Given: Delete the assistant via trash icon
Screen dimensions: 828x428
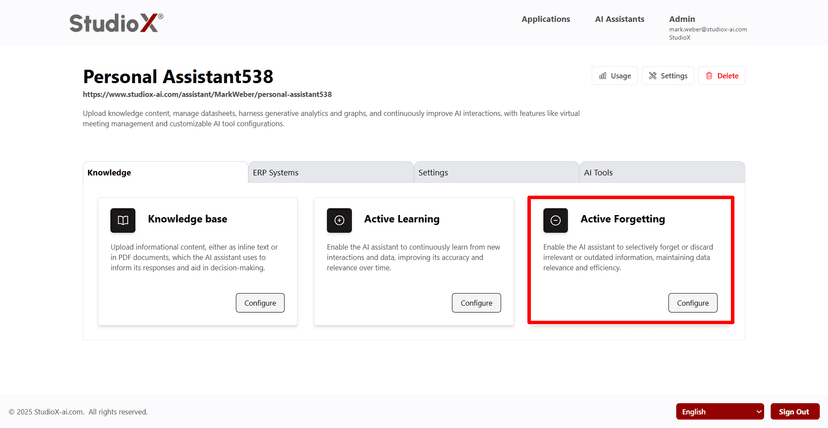Looking at the screenshot, I should (x=721, y=76).
